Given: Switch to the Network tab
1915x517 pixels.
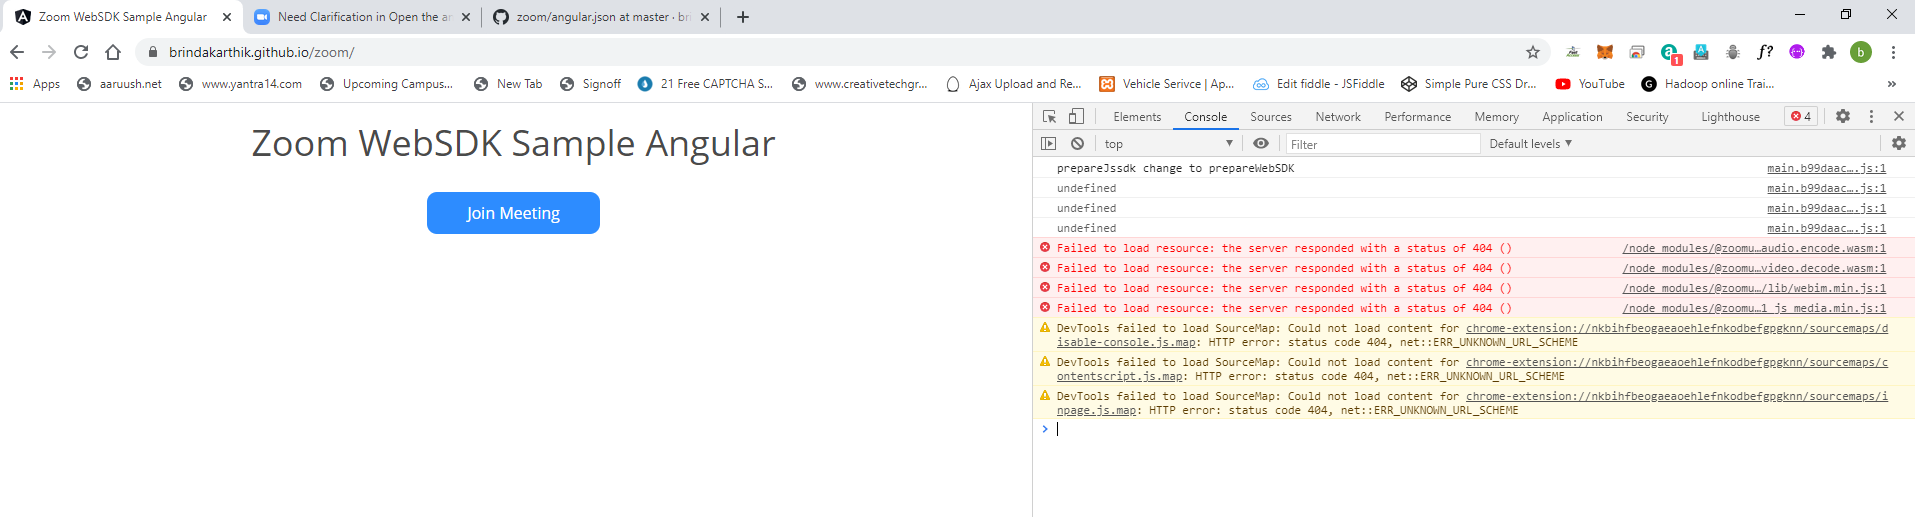Looking at the screenshot, I should (1338, 117).
